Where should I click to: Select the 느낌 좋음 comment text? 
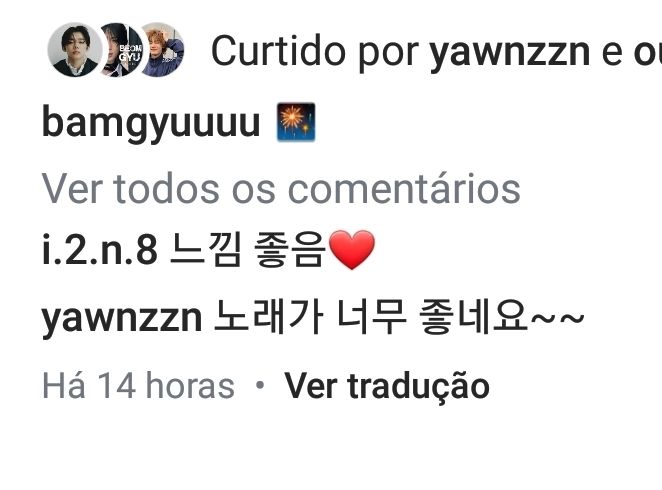pos(249,250)
